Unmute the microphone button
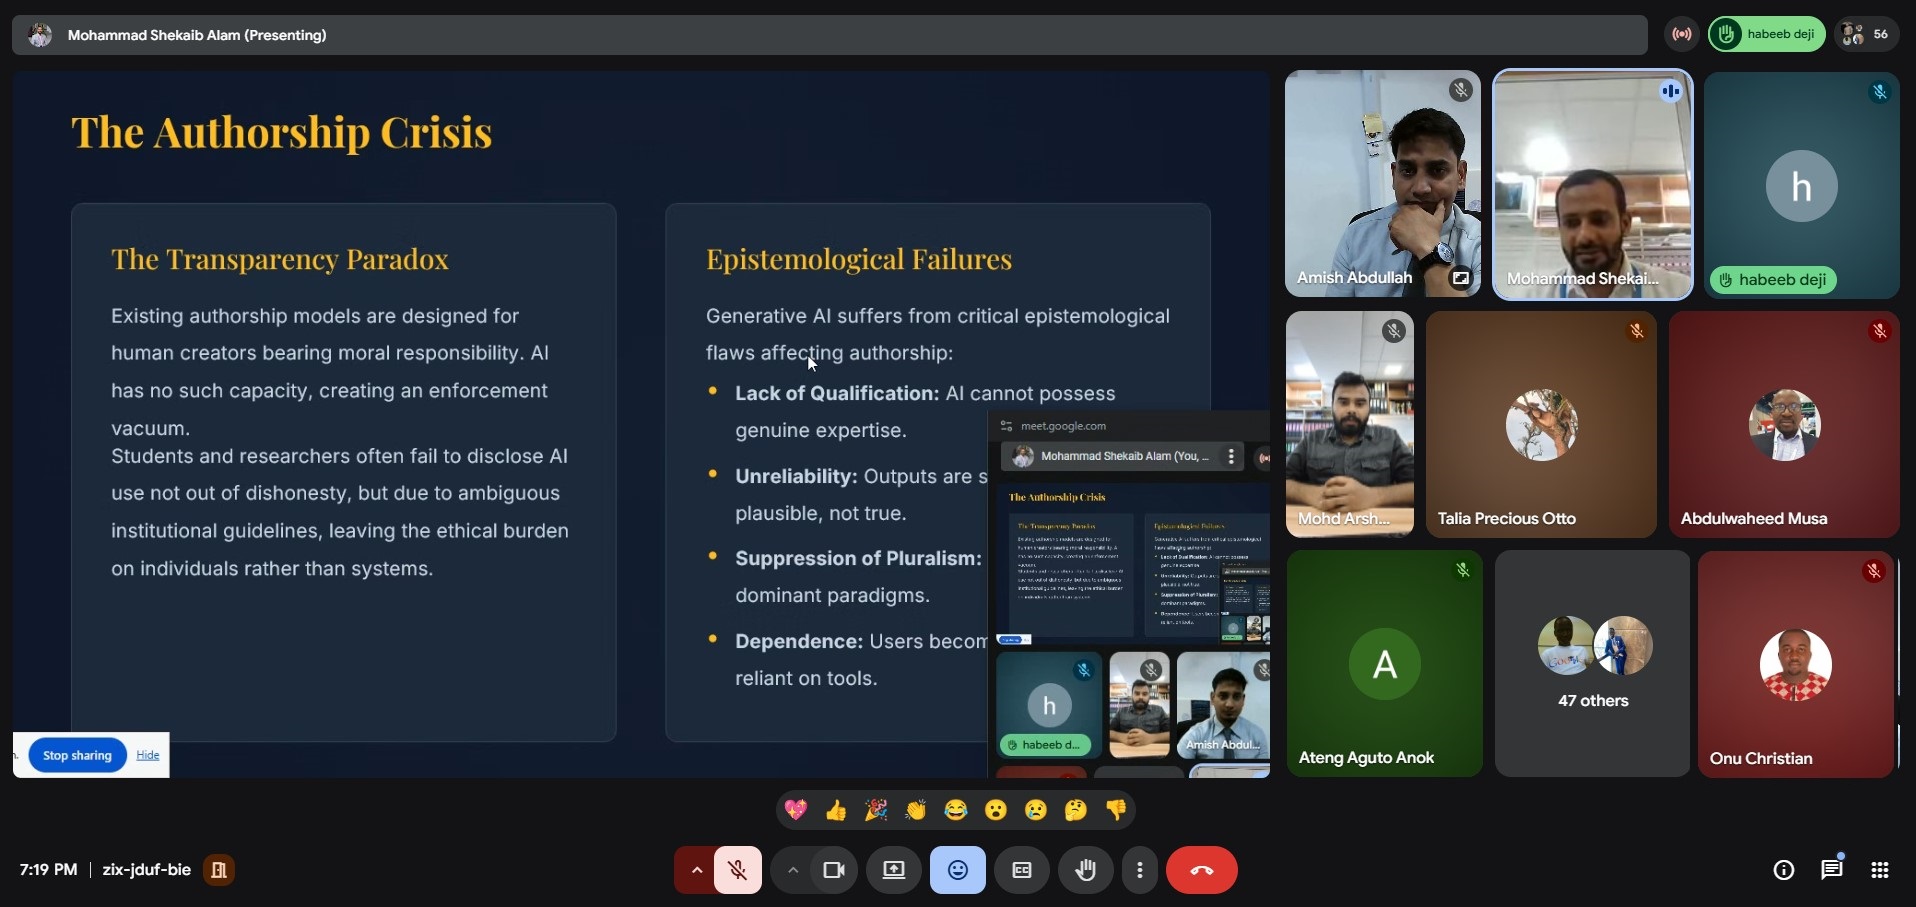The height and width of the screenshot is (907, 1916). (x=737, y=870)
